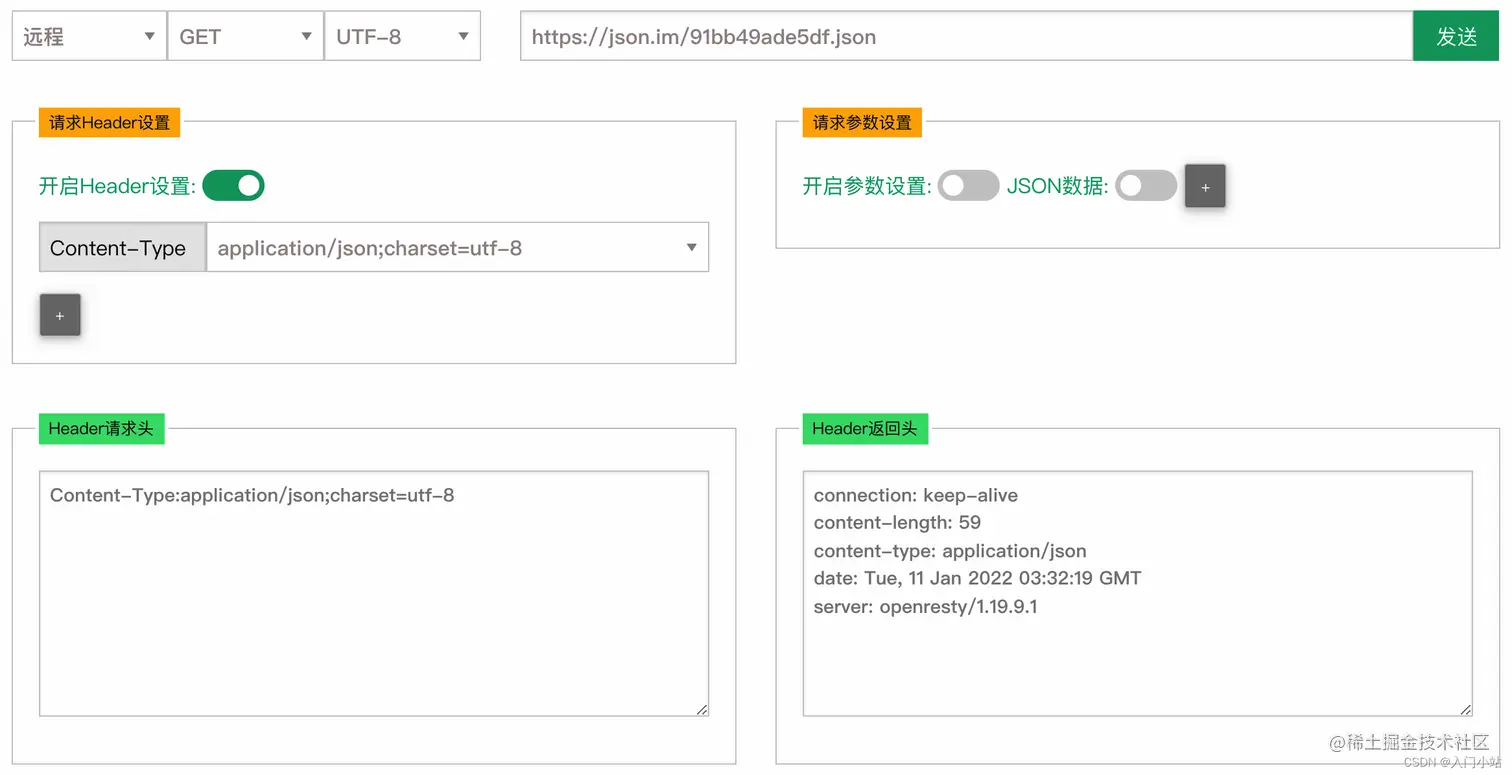Click the green 发送 send button
The image size is (1512, 775).
pos(1456,36)
